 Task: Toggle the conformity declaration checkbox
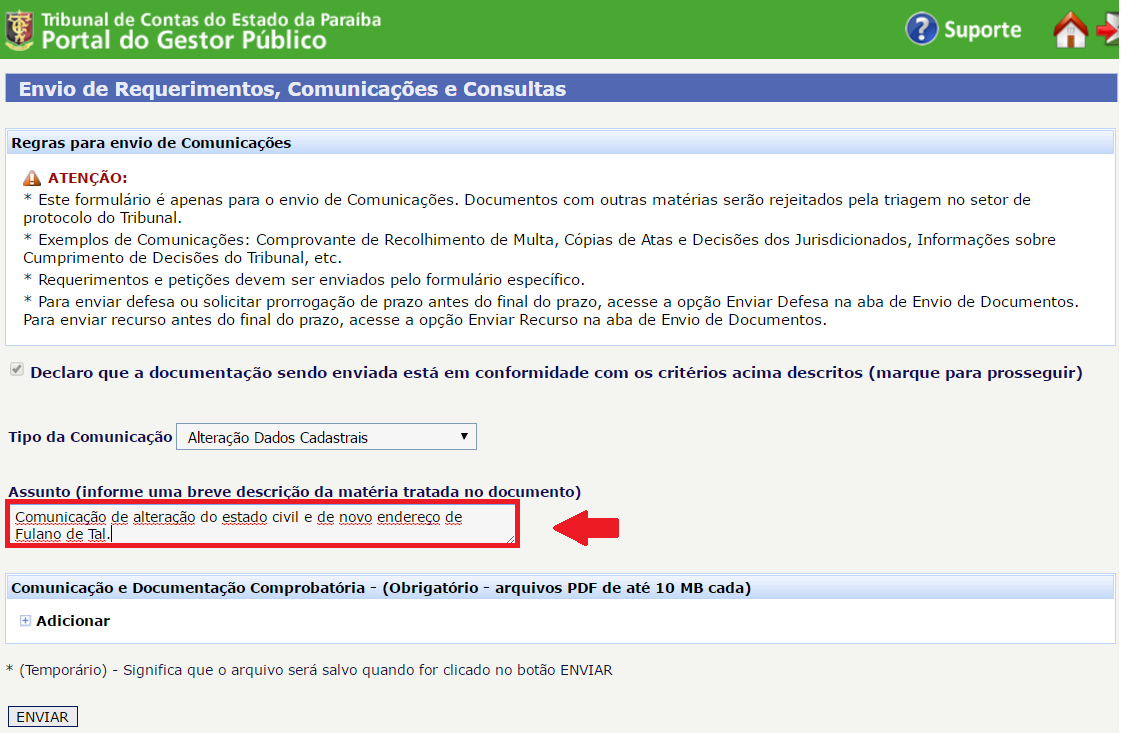[x=16, y=371]
